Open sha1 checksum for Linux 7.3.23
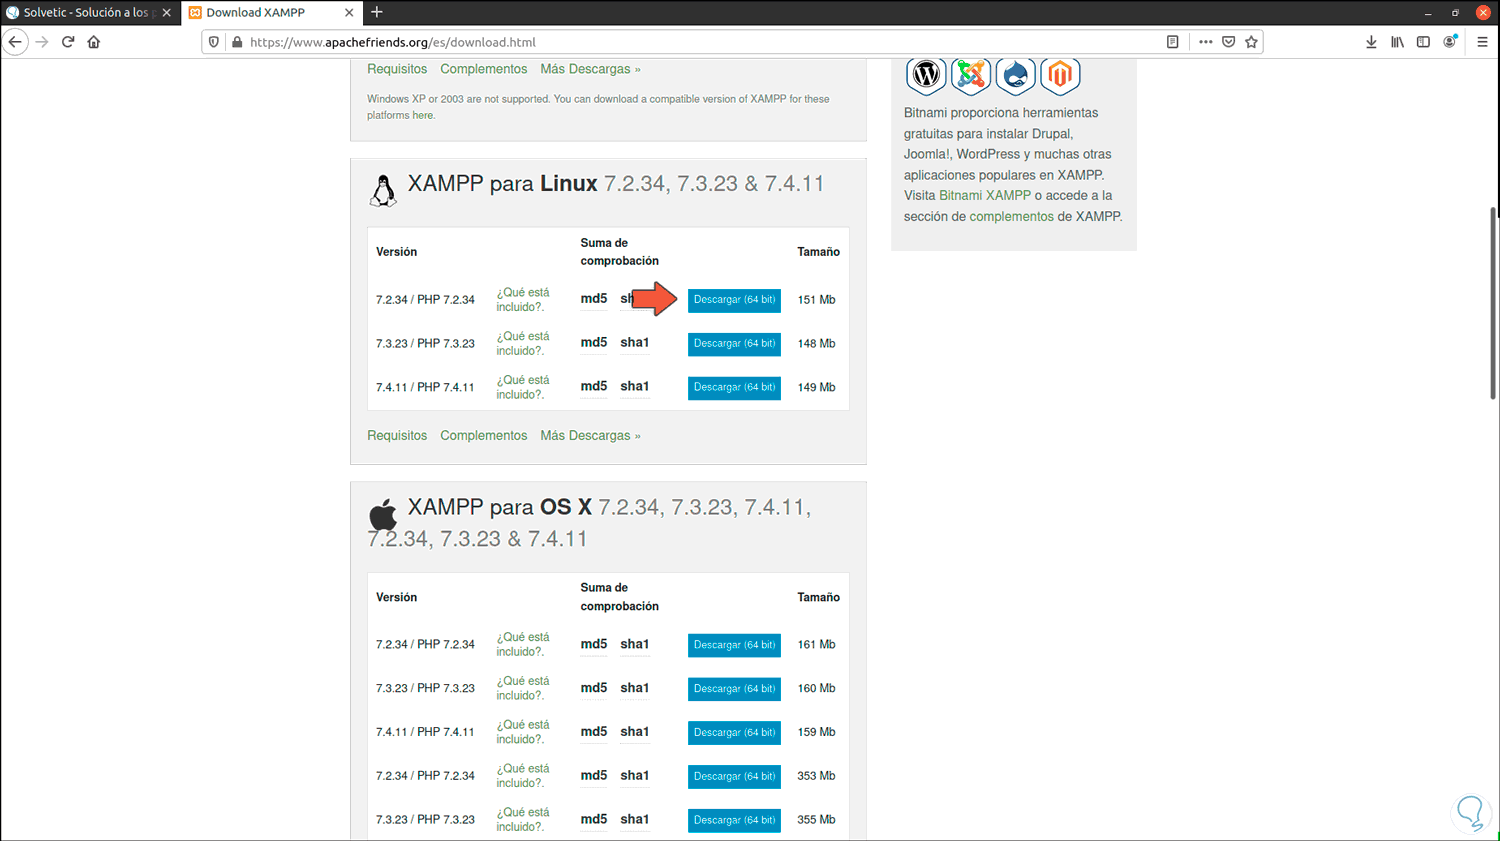1500x841 pixels. (635, 343)
